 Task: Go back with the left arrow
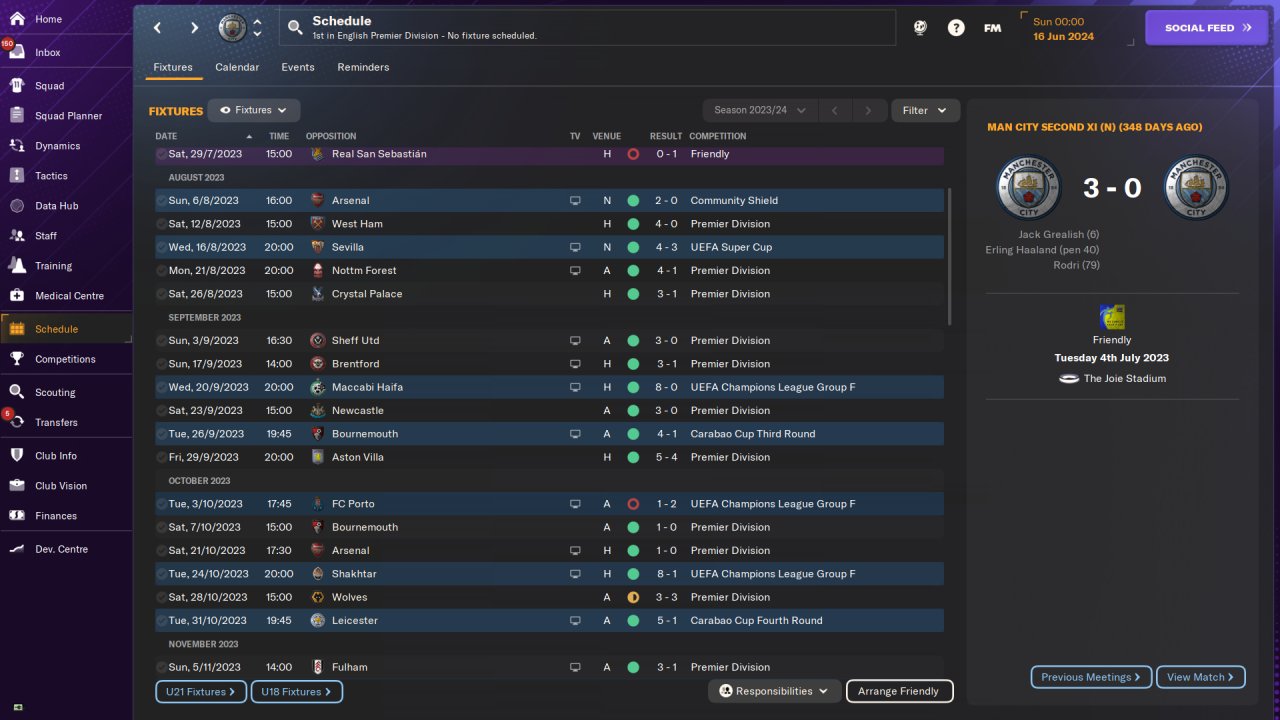click(x=157, y=28)
